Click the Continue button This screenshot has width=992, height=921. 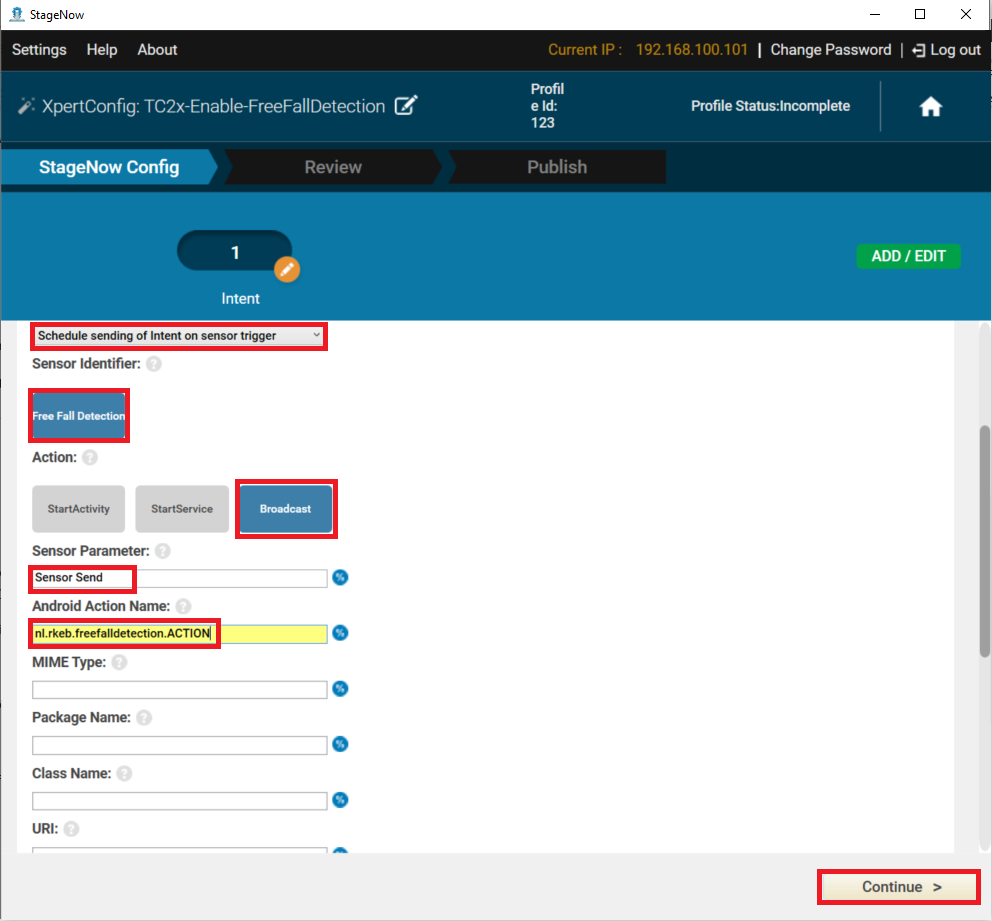click(x=899, y=887)
